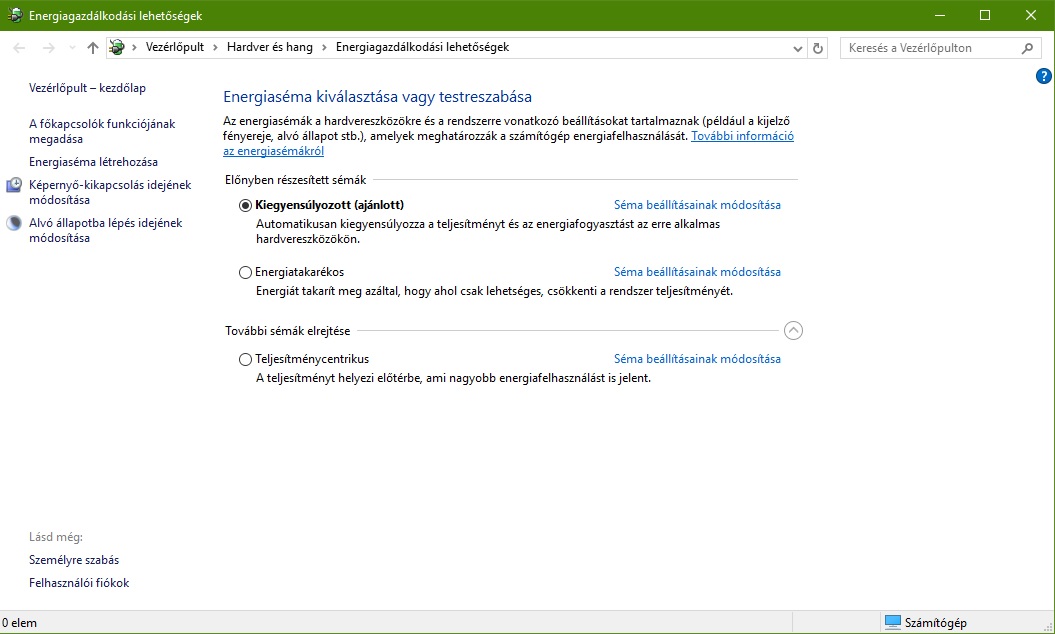Click the window title bar power icon
This screenshot has width=1055, height=634.
[x=15, y=15]
